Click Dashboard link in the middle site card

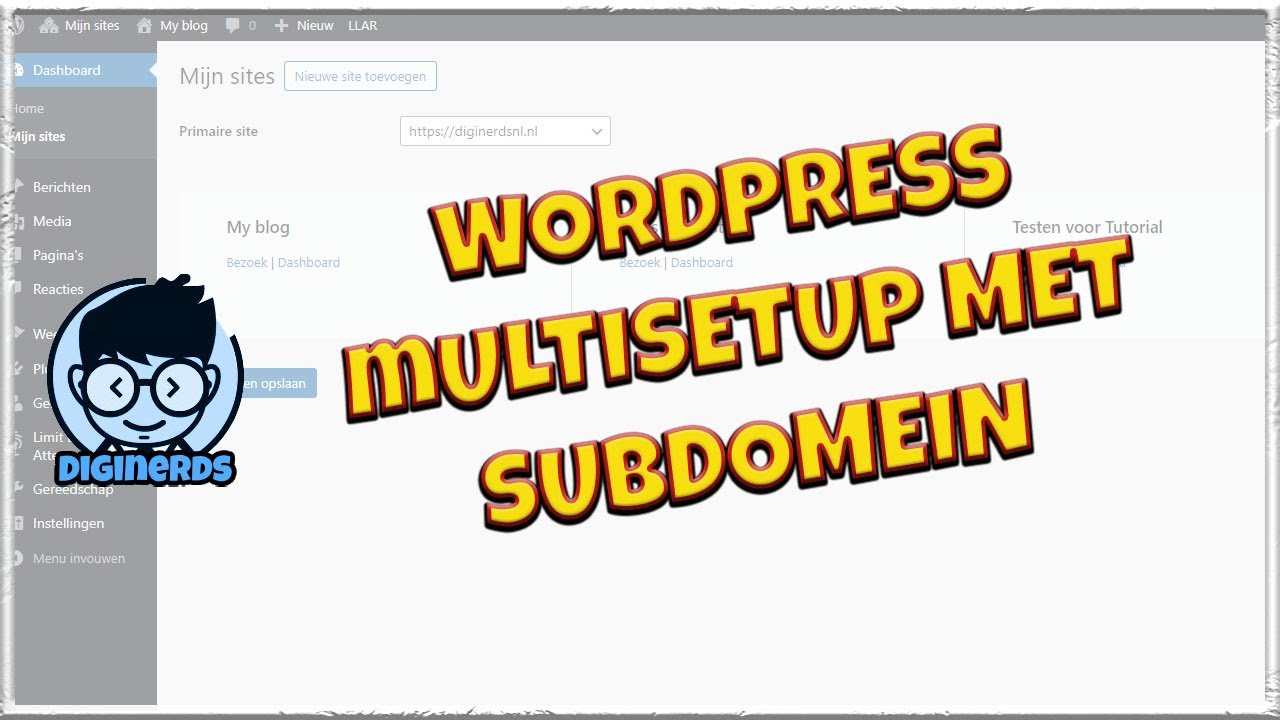click(x=702, y=262)
